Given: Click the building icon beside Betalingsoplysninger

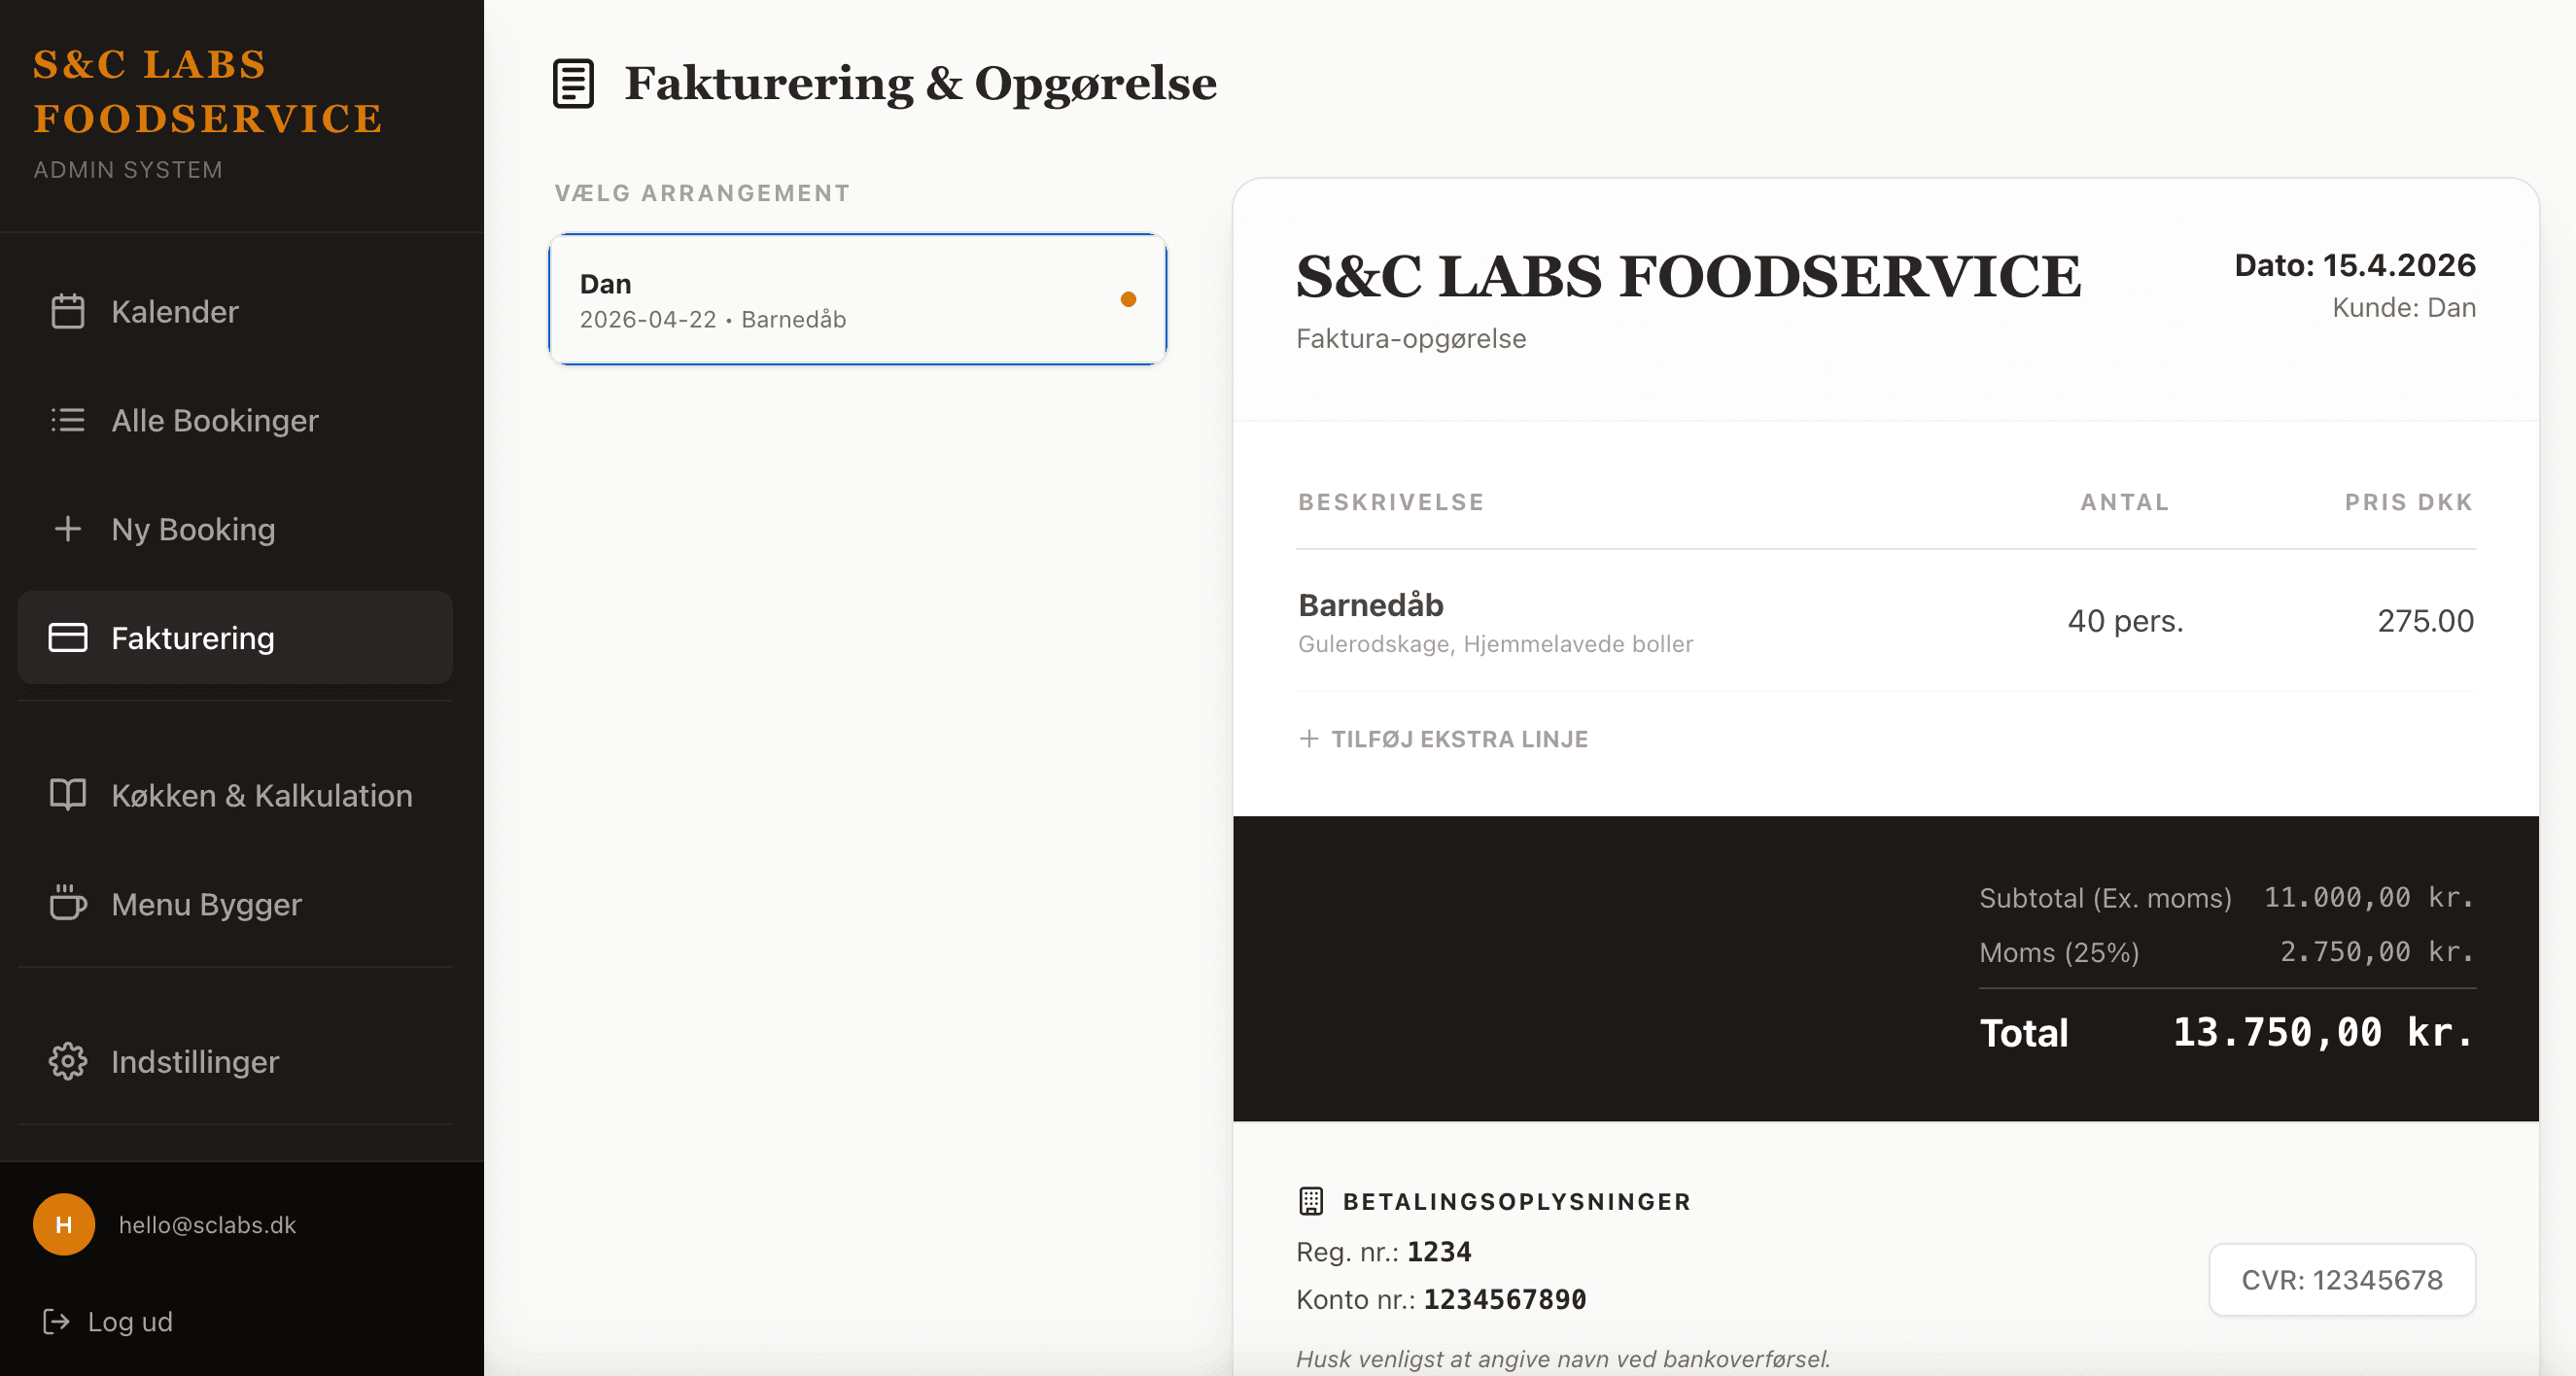Looking at the screenshot, I should [1311, 1201].
